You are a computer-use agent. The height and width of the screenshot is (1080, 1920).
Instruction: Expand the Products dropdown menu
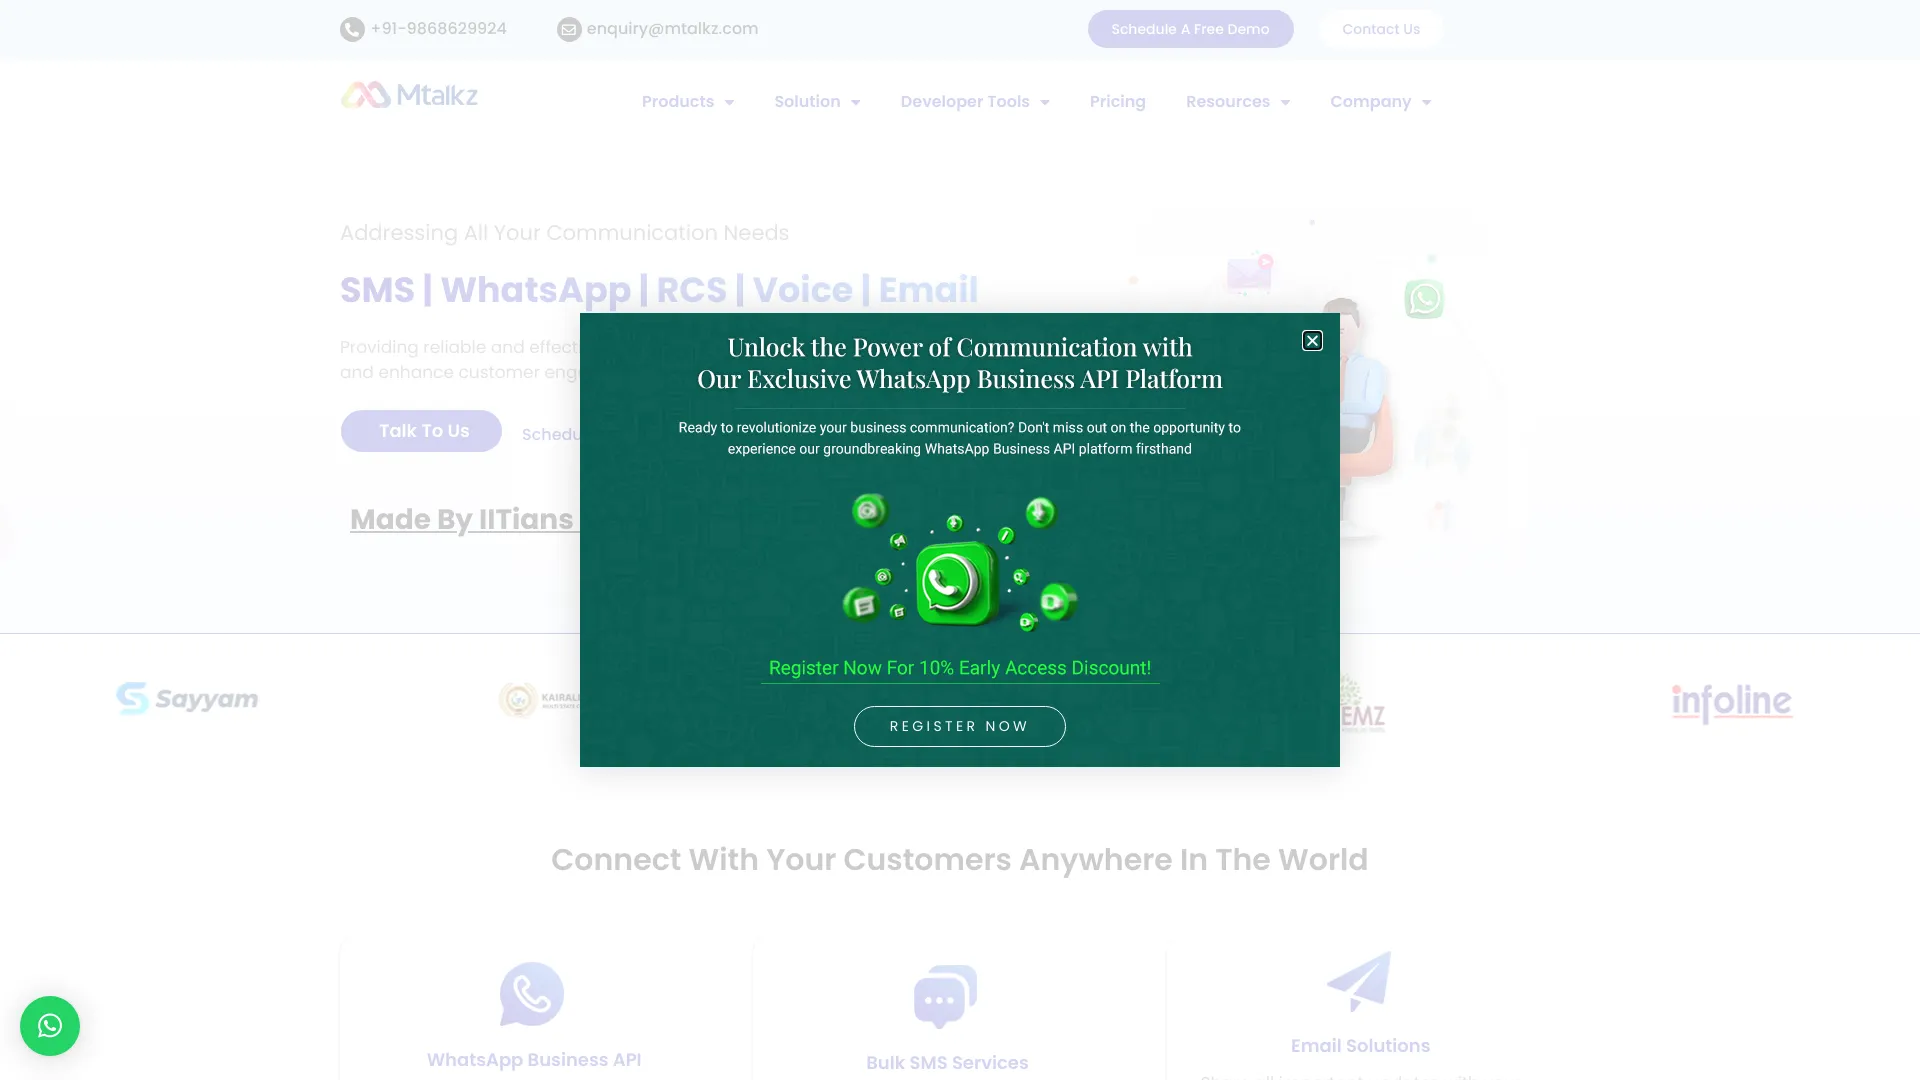pyautogui.click(x=687, y=102)
